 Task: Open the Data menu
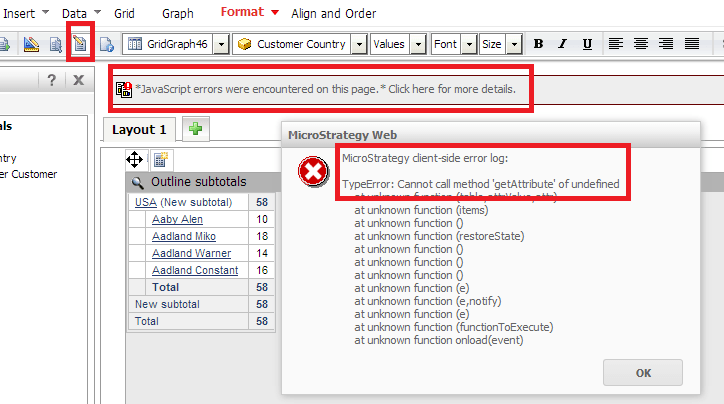point(74,13)
